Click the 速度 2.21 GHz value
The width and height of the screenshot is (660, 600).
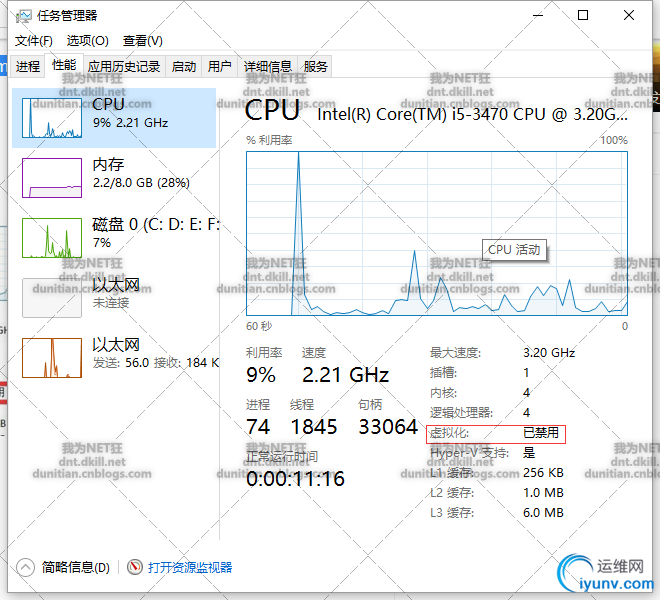coord(346,375)
